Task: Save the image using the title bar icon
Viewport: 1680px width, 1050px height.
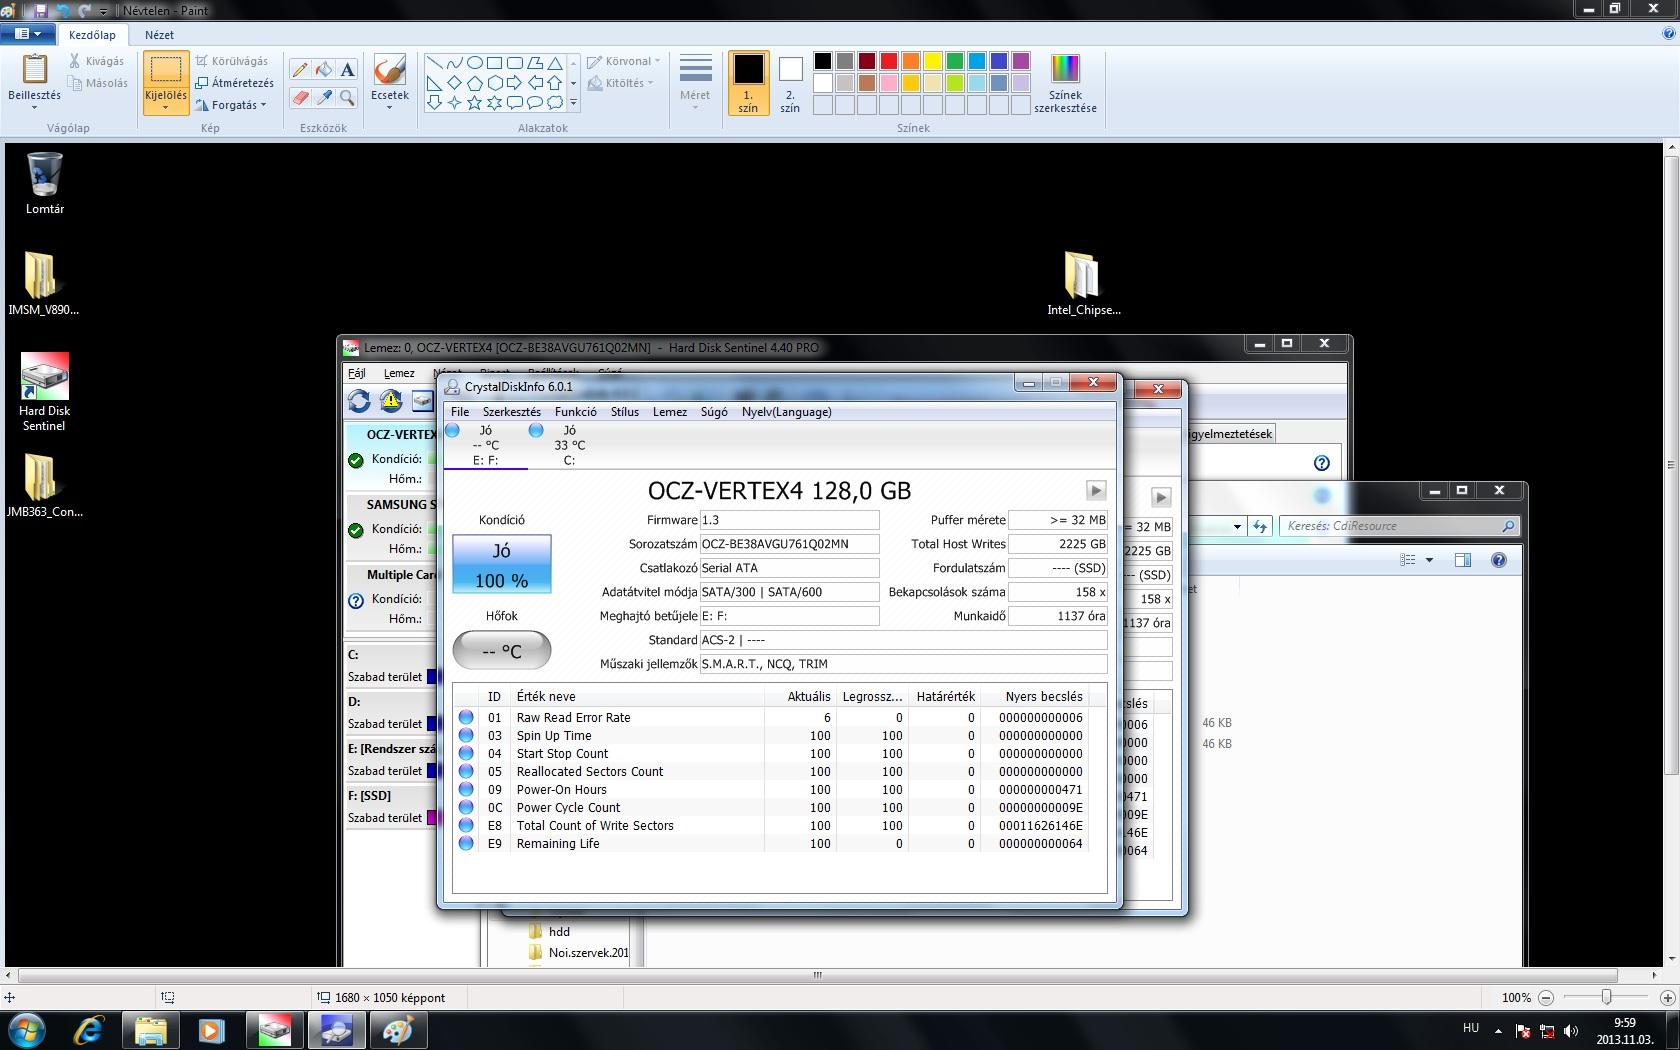Action: pyautogui.click(x=41, y=10)
